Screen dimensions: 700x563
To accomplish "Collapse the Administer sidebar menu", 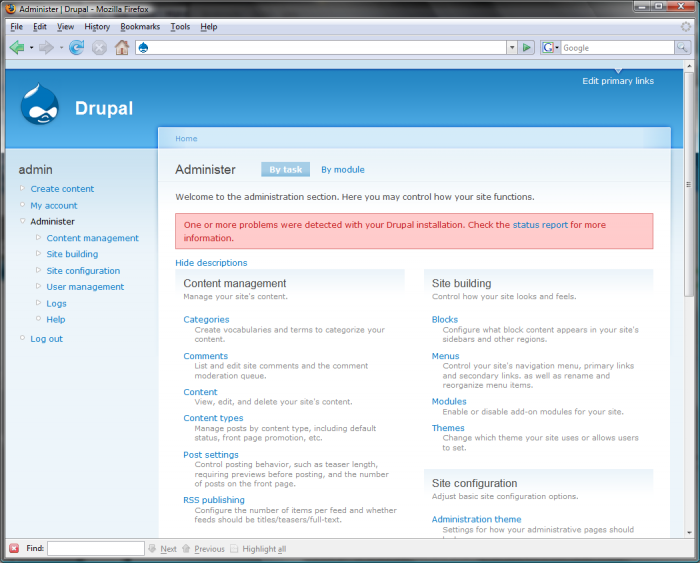I will point(22,221).
